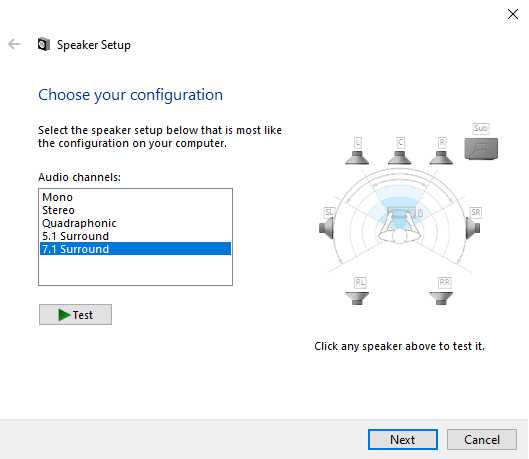Image resolution: width=529 pixels, height=459 pixels.
Task: Test the left front speaker icon
Action: 357,157
